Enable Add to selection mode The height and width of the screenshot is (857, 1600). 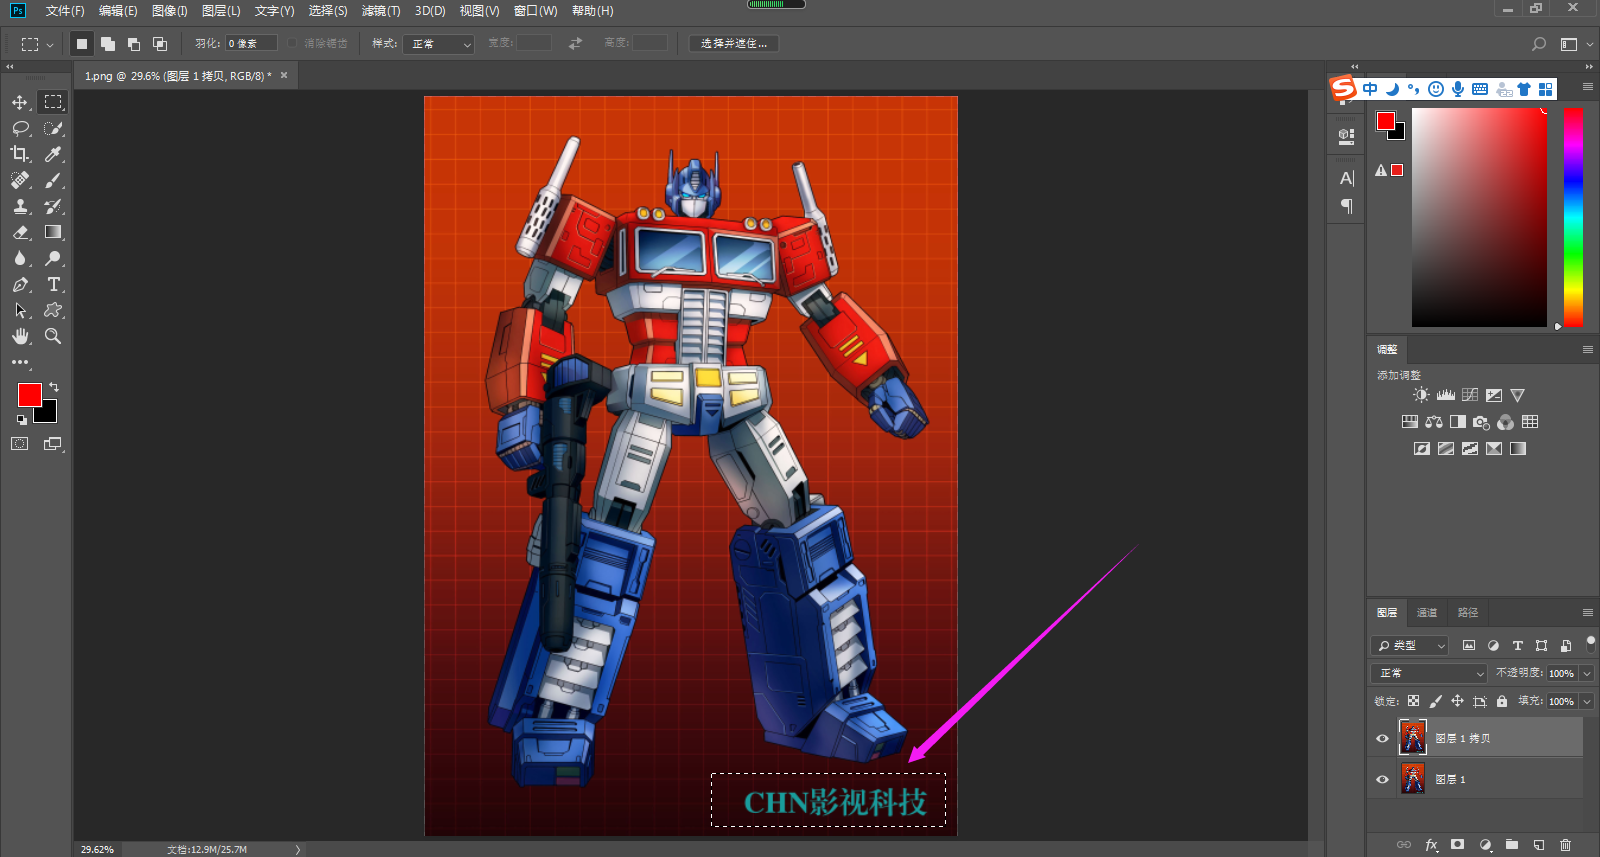pos(108,44)
